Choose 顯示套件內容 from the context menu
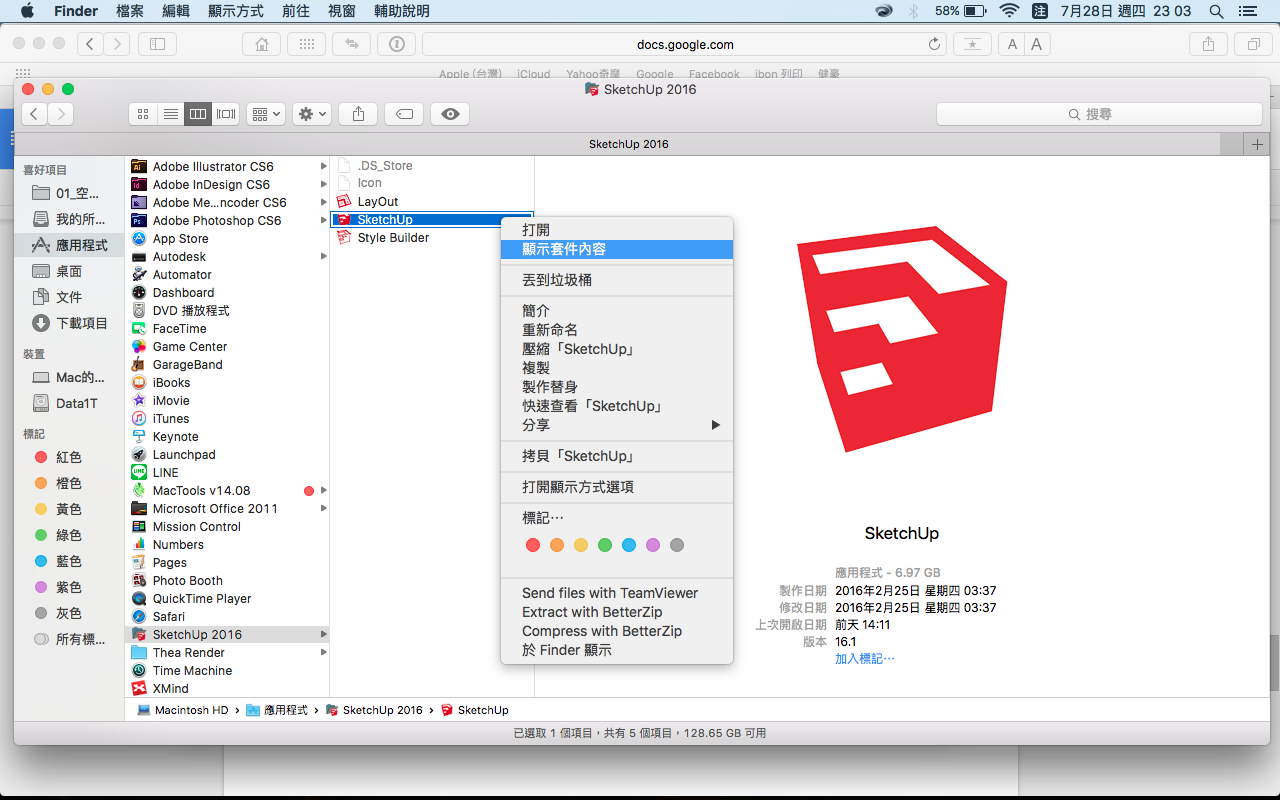1280x800 pixels. coord(617,249)
